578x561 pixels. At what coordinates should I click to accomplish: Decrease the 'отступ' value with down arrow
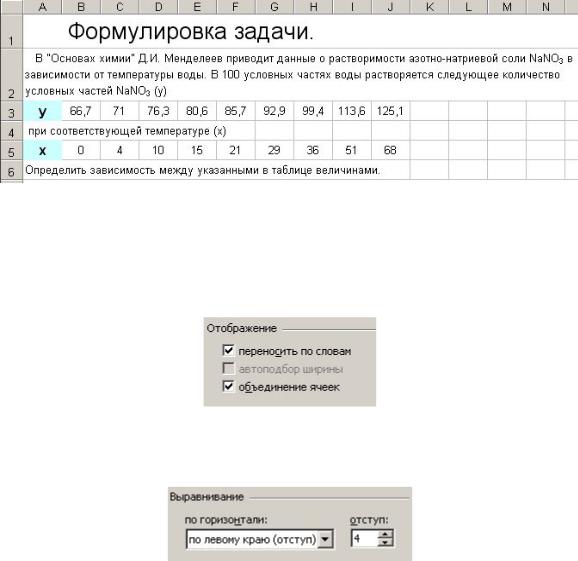(x=385, y=543)
